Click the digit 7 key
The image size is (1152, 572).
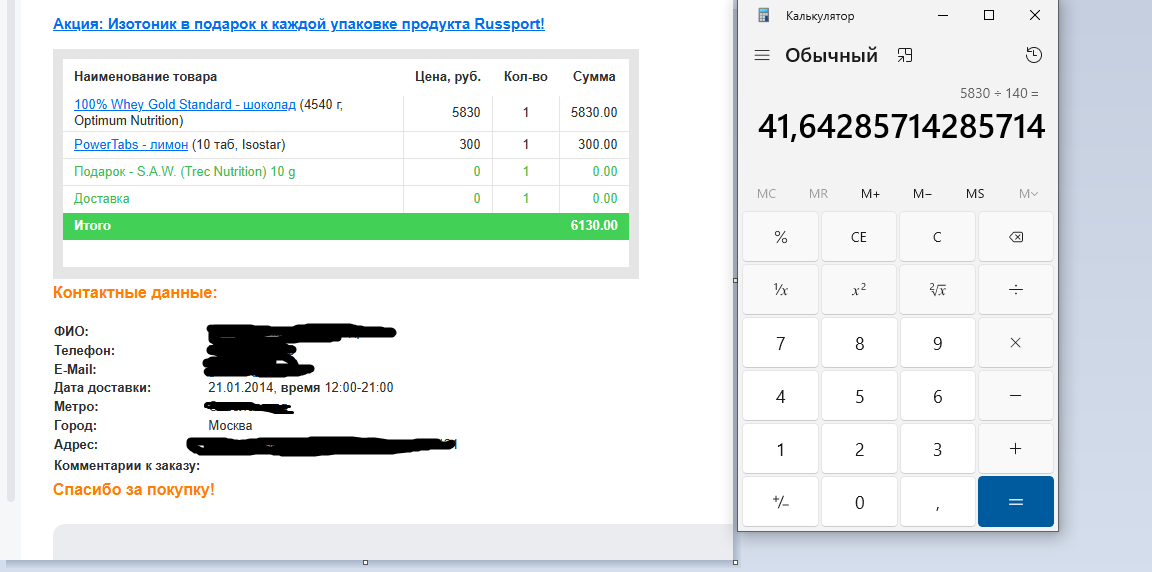click(x=780, y=343)
